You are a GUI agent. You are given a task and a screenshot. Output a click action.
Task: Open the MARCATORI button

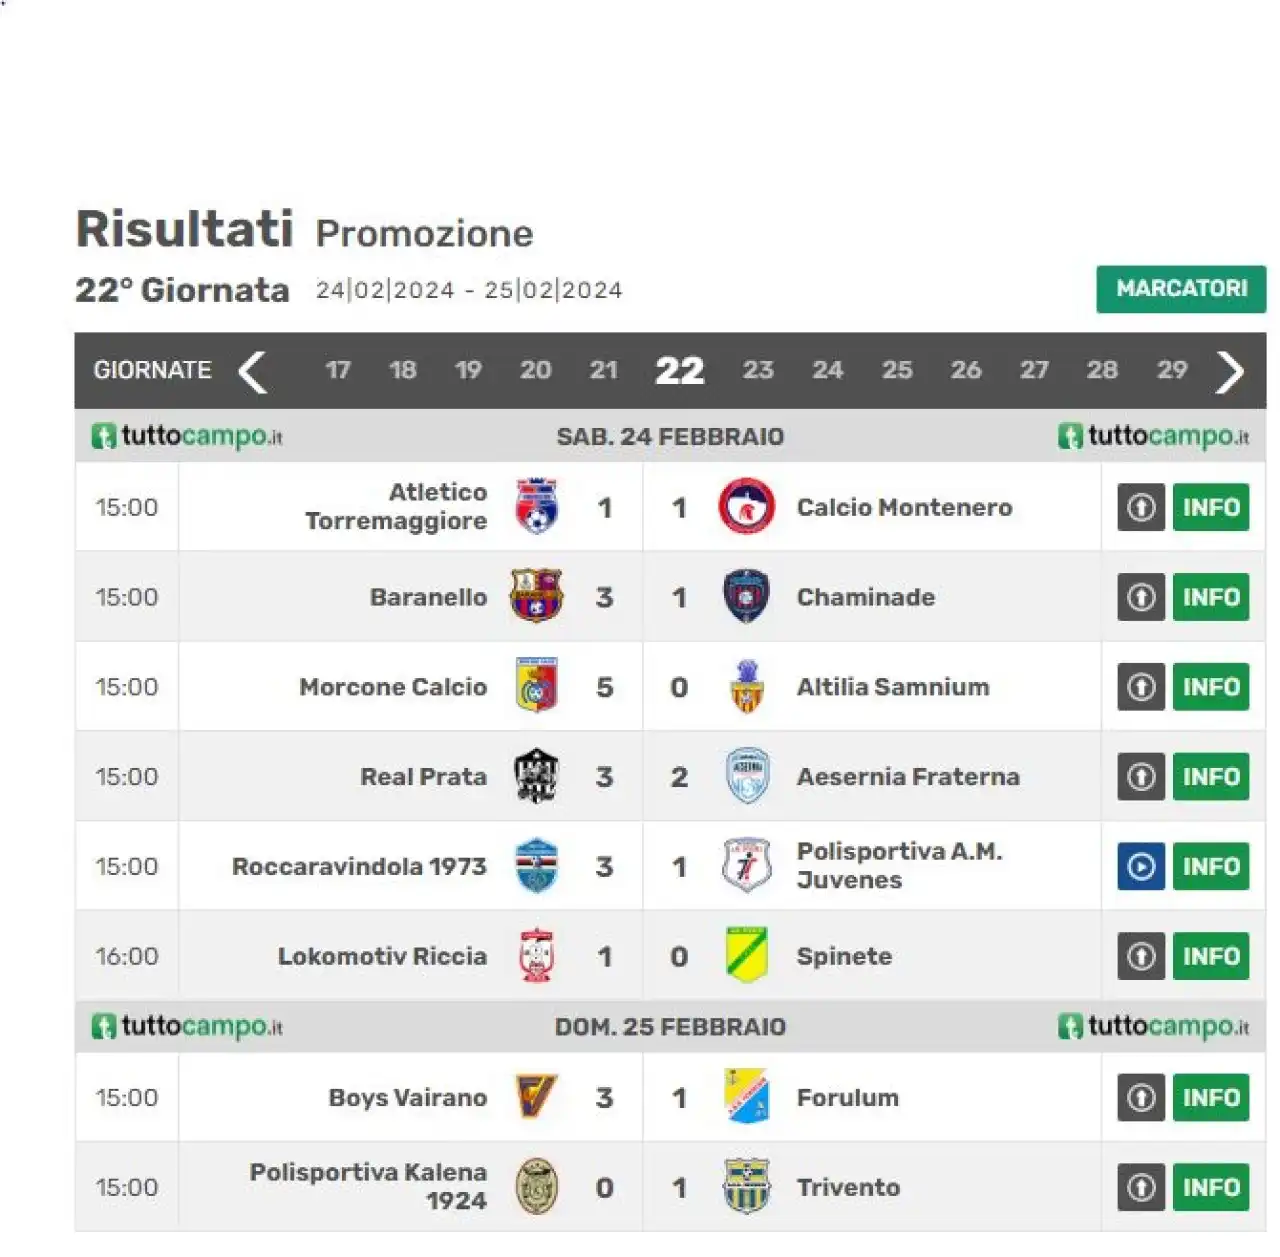point(1181,289)
